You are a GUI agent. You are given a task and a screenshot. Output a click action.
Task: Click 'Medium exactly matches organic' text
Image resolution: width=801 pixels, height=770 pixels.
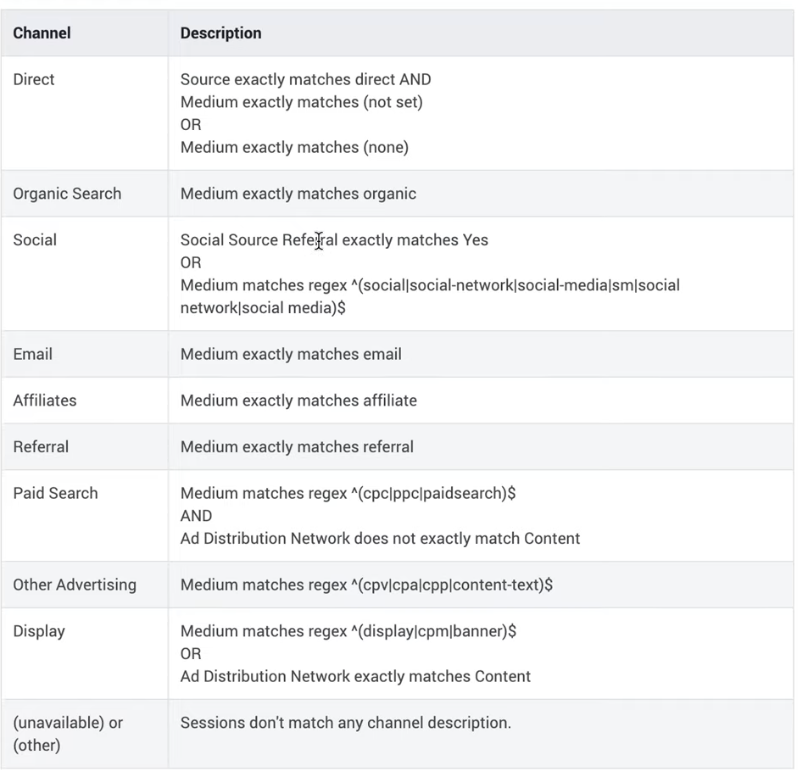point(298,194)
